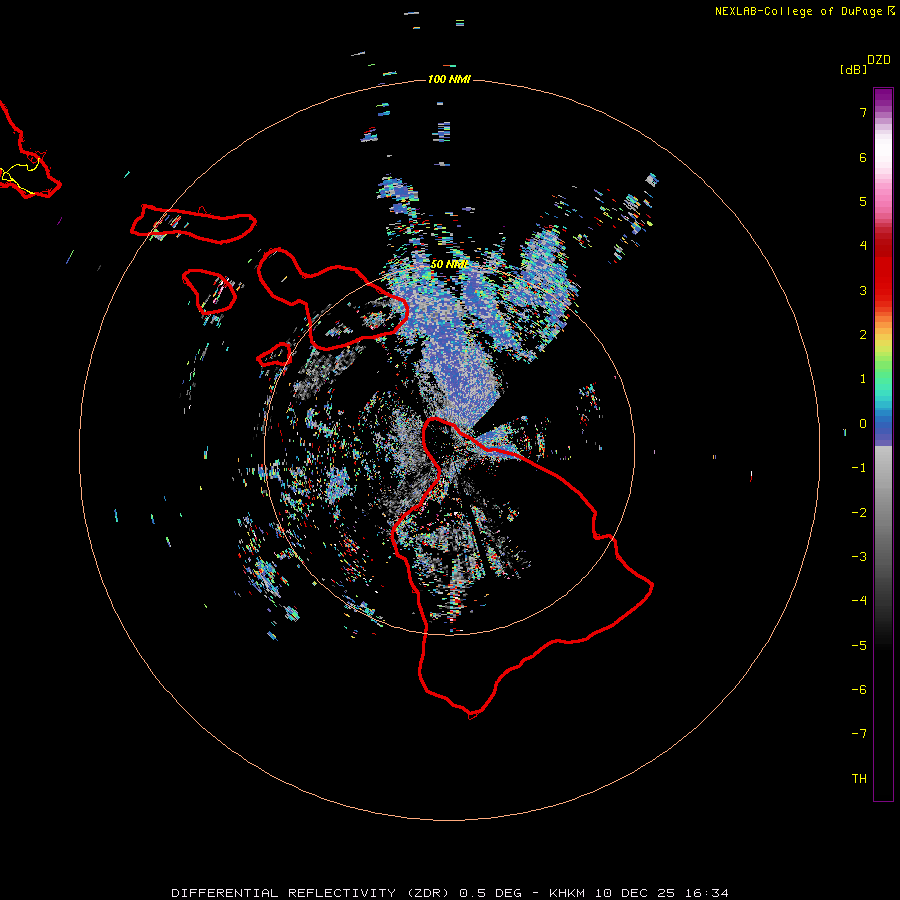This screenshot has height=900, width=900.
Task: Click the TH threshold label on scale
Action: tap(859, 779)
